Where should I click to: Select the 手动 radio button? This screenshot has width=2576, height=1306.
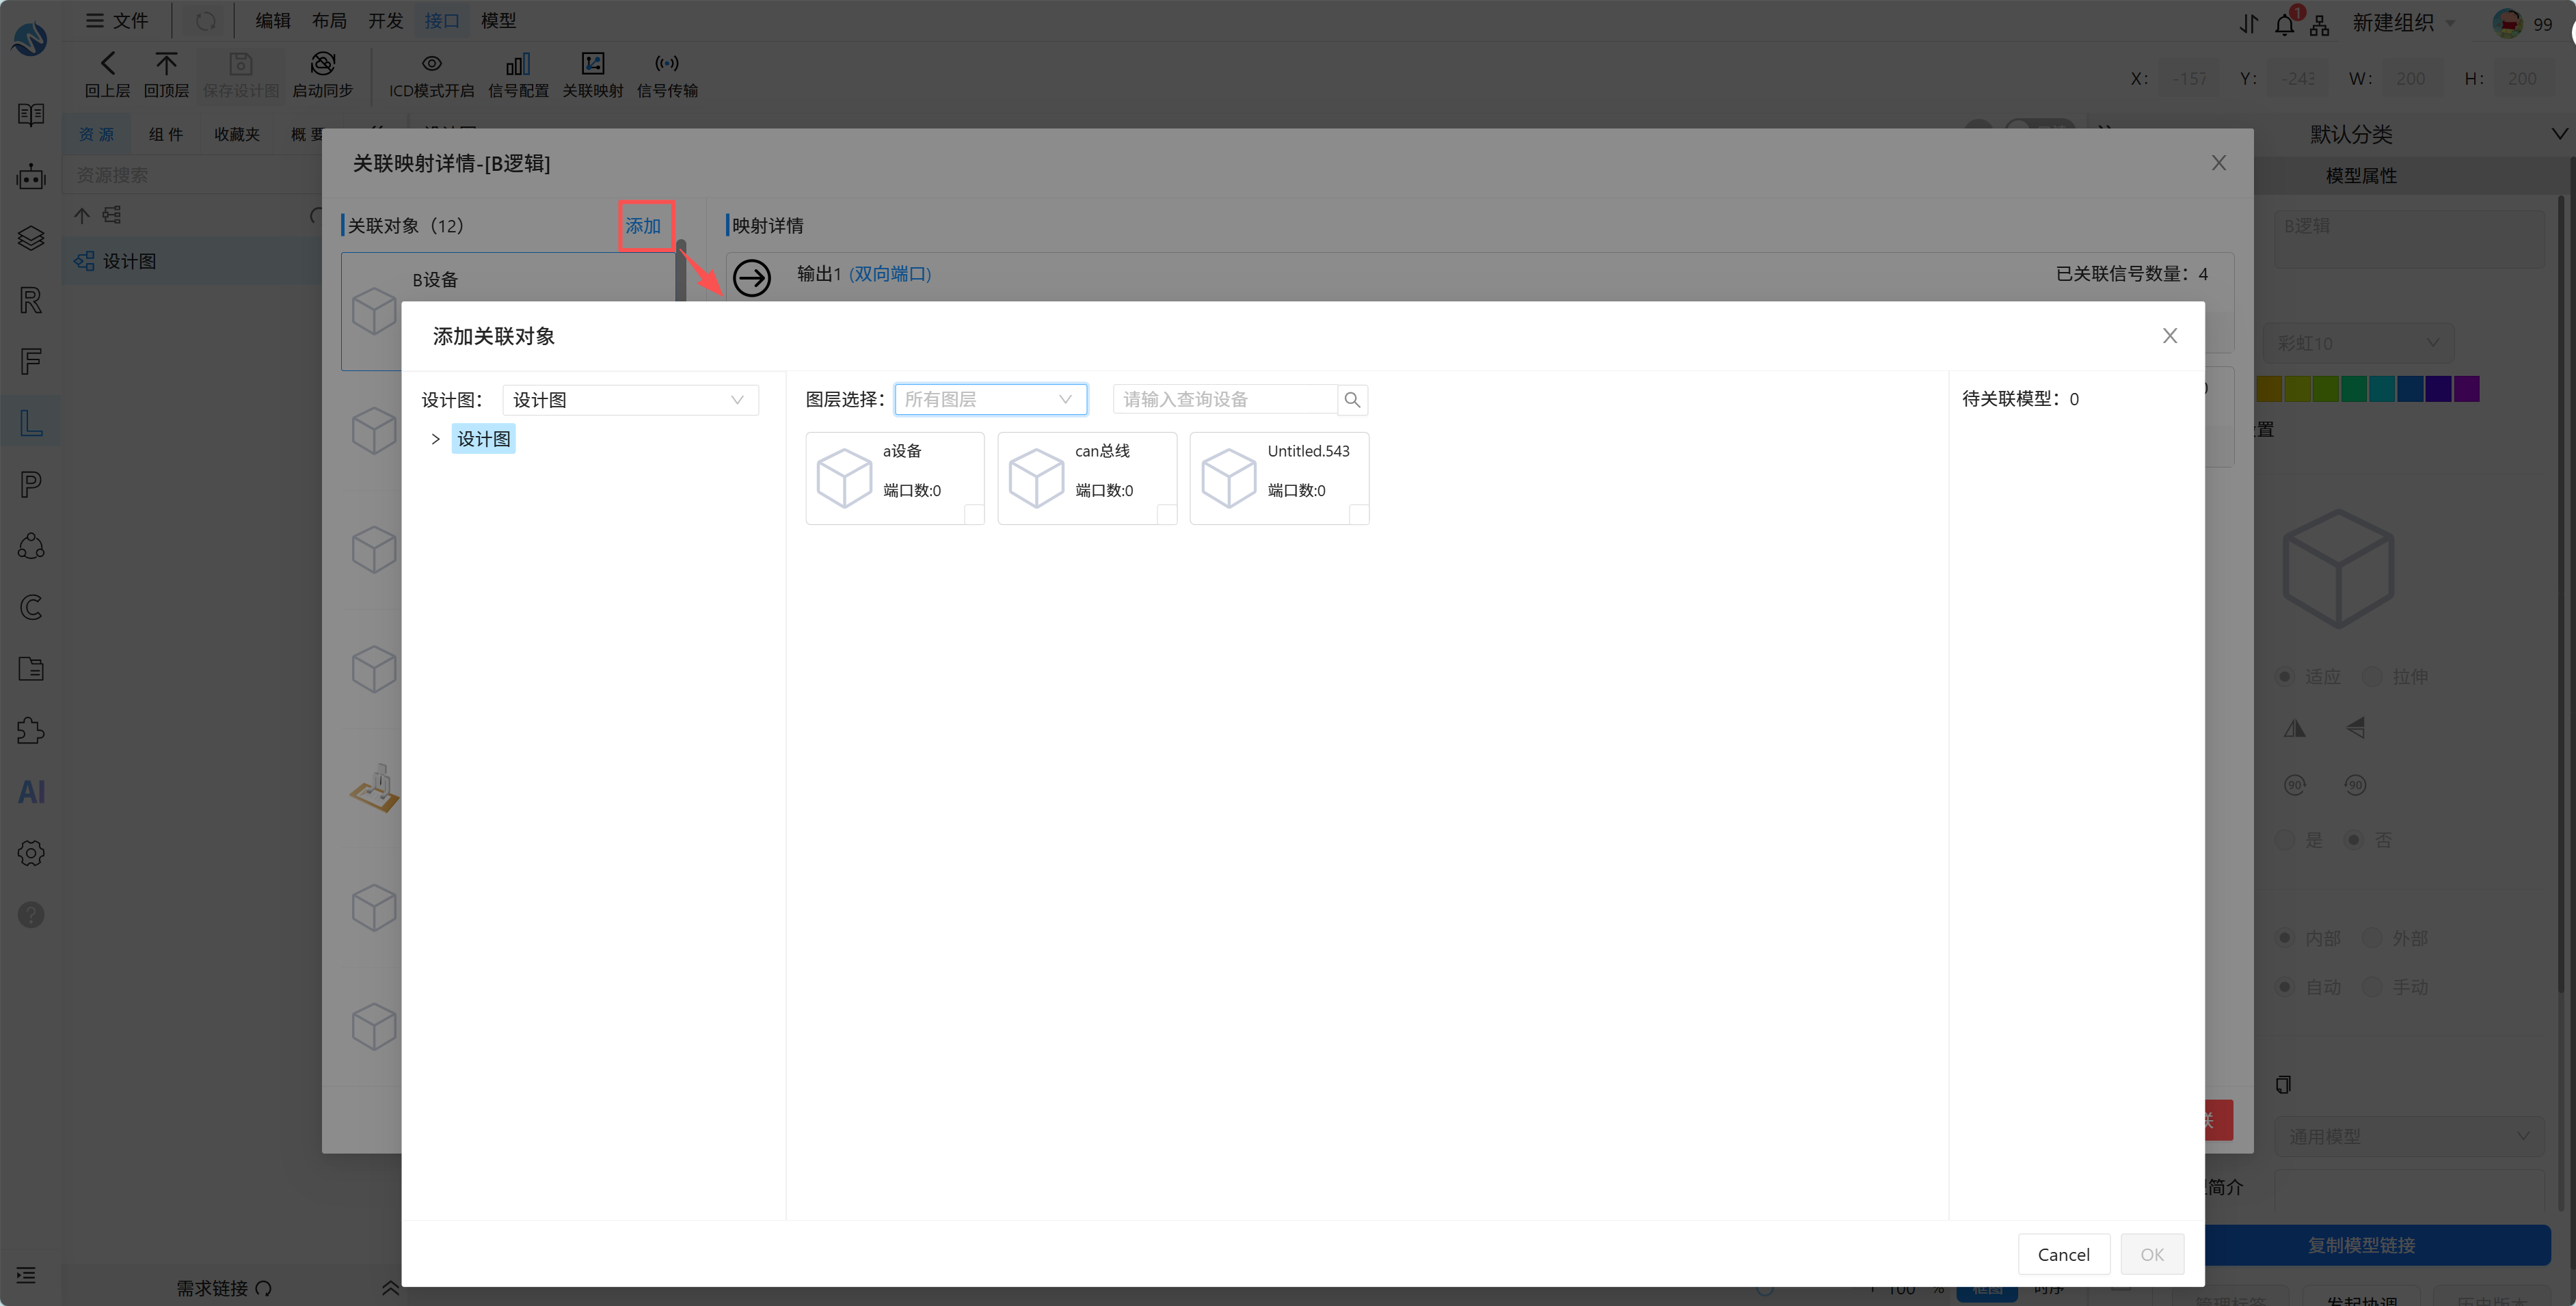pos(2371,987)
